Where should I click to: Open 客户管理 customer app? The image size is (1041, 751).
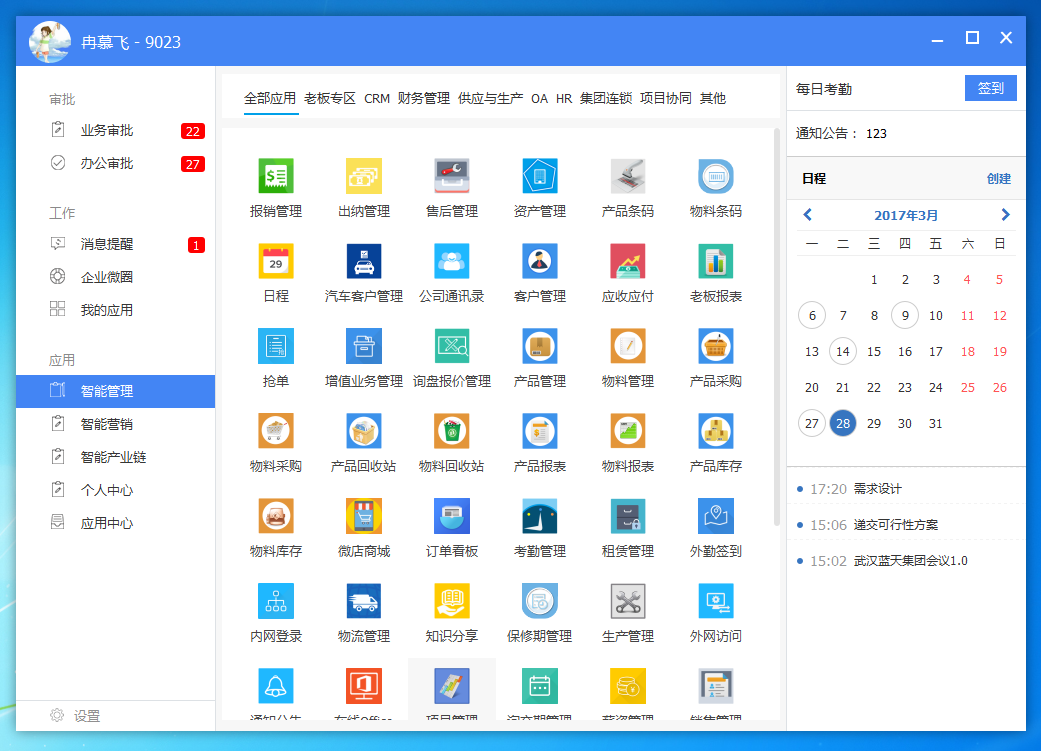[540, 262]
